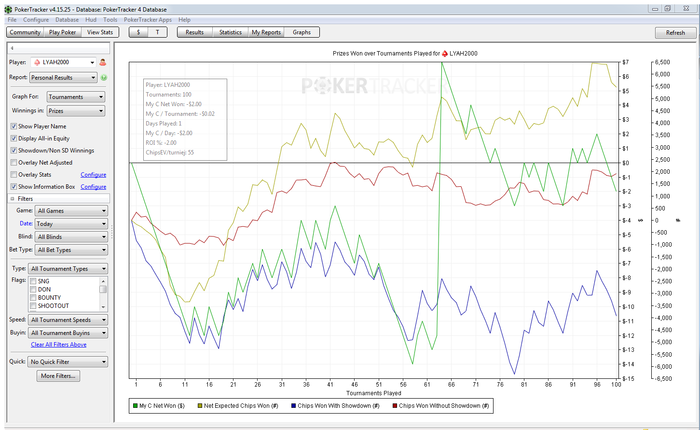Image resolution: width=700 pixels, height=430 pixels.
Task: Check the SNG flag checkbox
Action: [33, 281]
